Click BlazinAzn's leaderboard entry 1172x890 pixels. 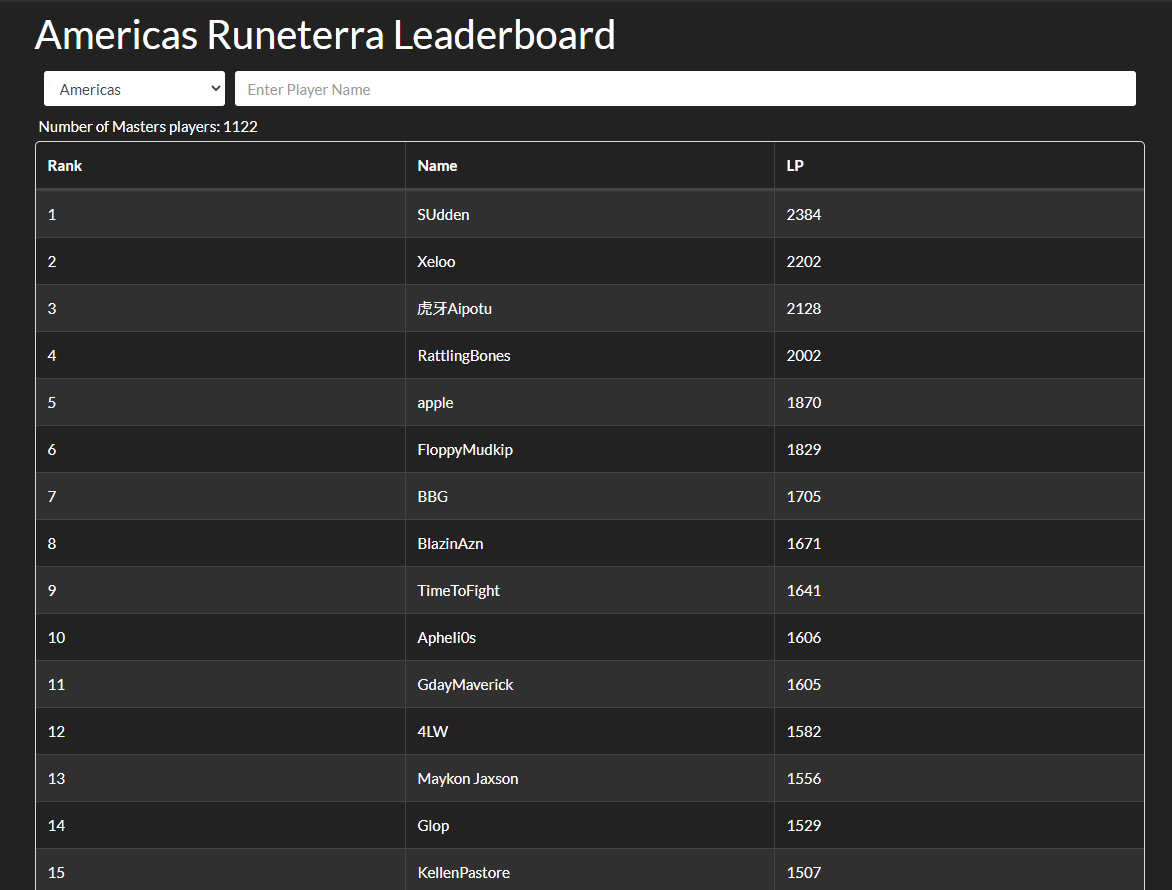(x=450, y=543)
